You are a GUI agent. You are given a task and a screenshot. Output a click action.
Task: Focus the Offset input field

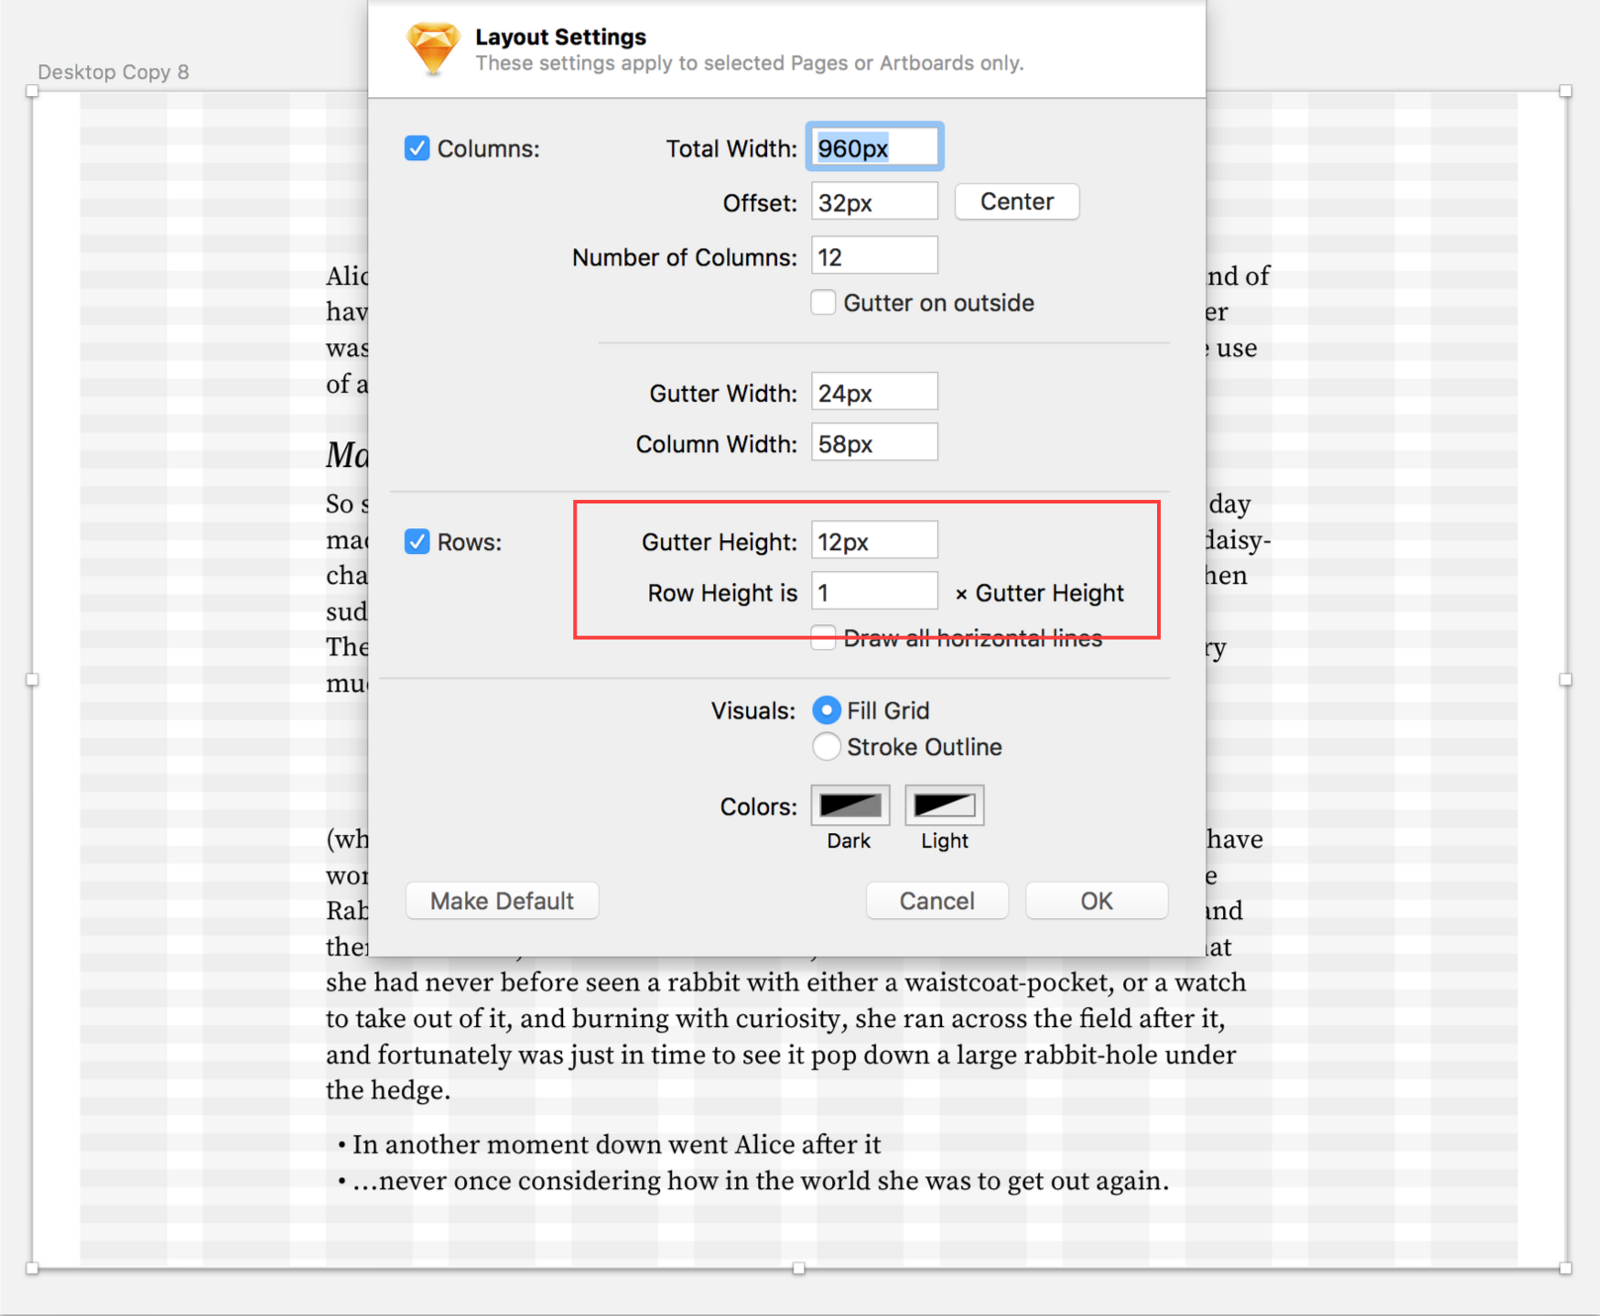(874, 203)
